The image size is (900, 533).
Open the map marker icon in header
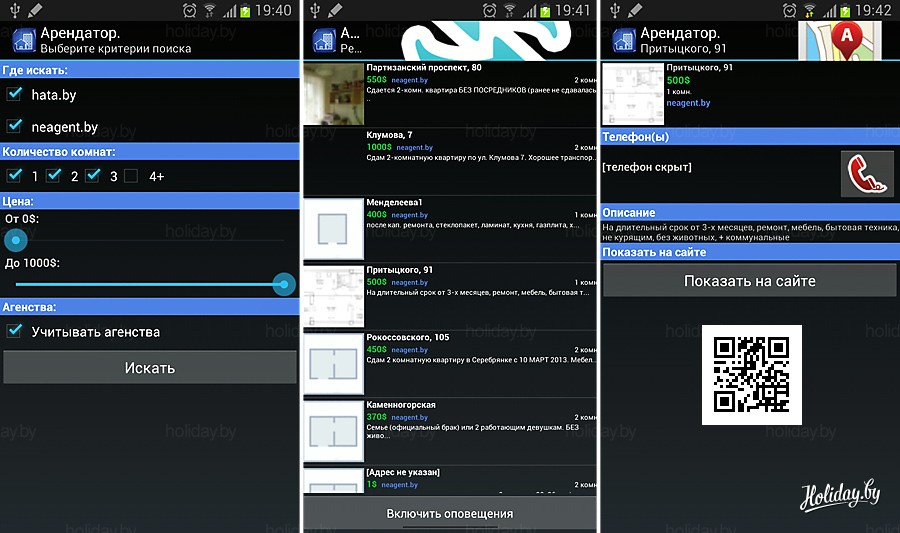point(846,40)
